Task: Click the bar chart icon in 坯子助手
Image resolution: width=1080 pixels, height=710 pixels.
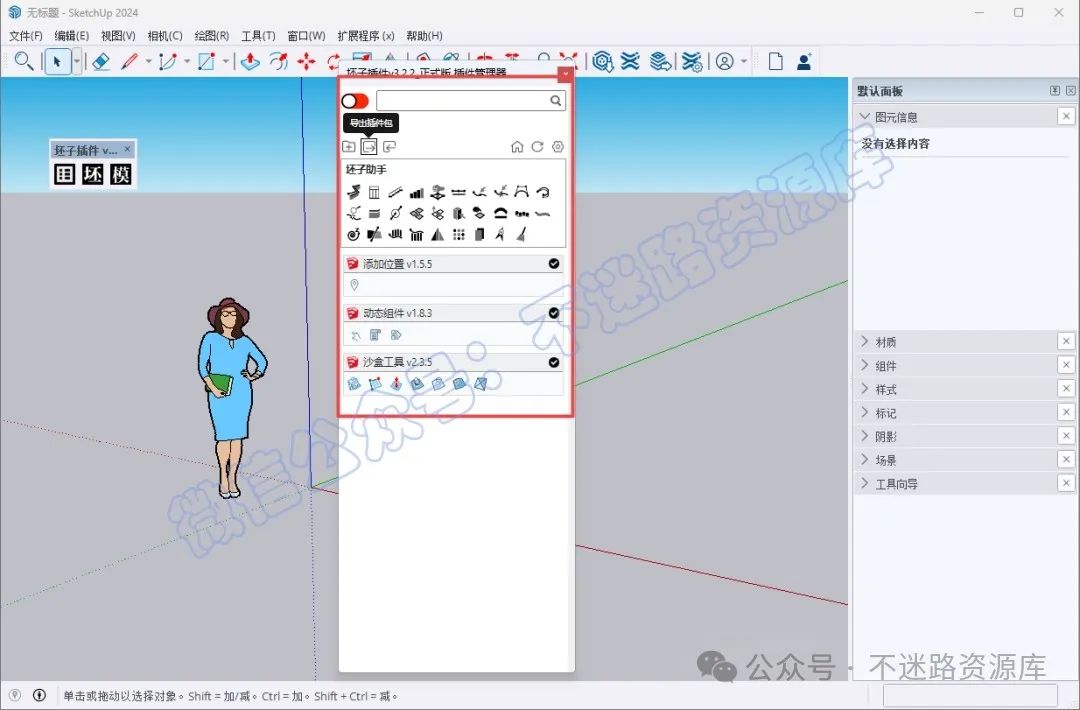Action: tap(417, 193)
